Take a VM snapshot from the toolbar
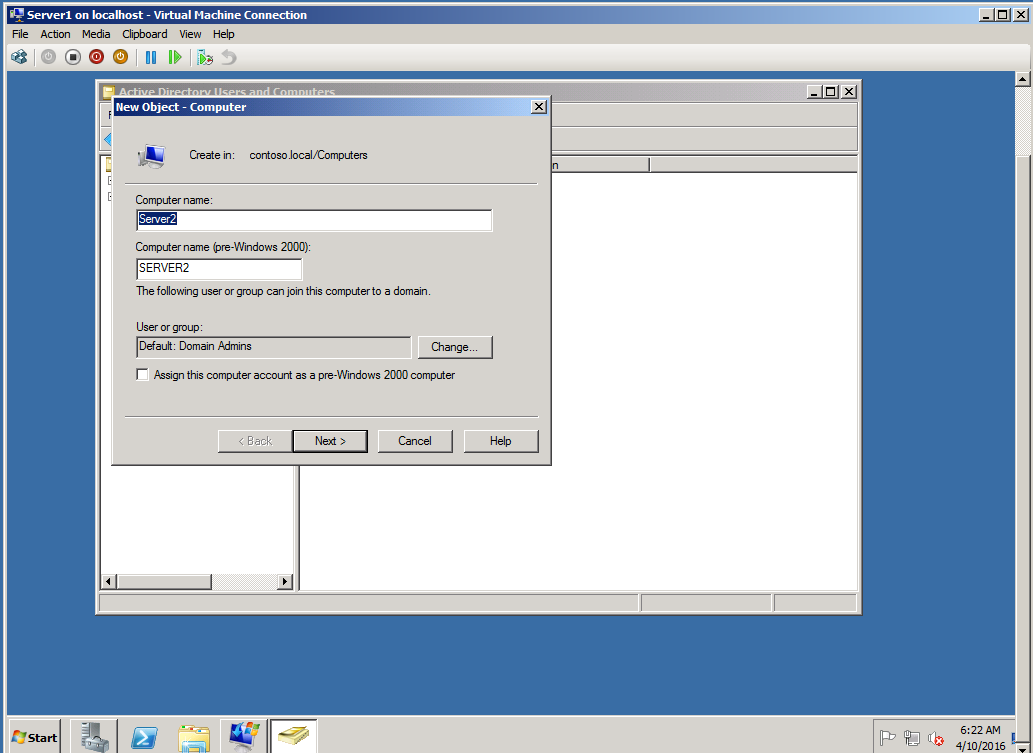 [x=205, y=58]
